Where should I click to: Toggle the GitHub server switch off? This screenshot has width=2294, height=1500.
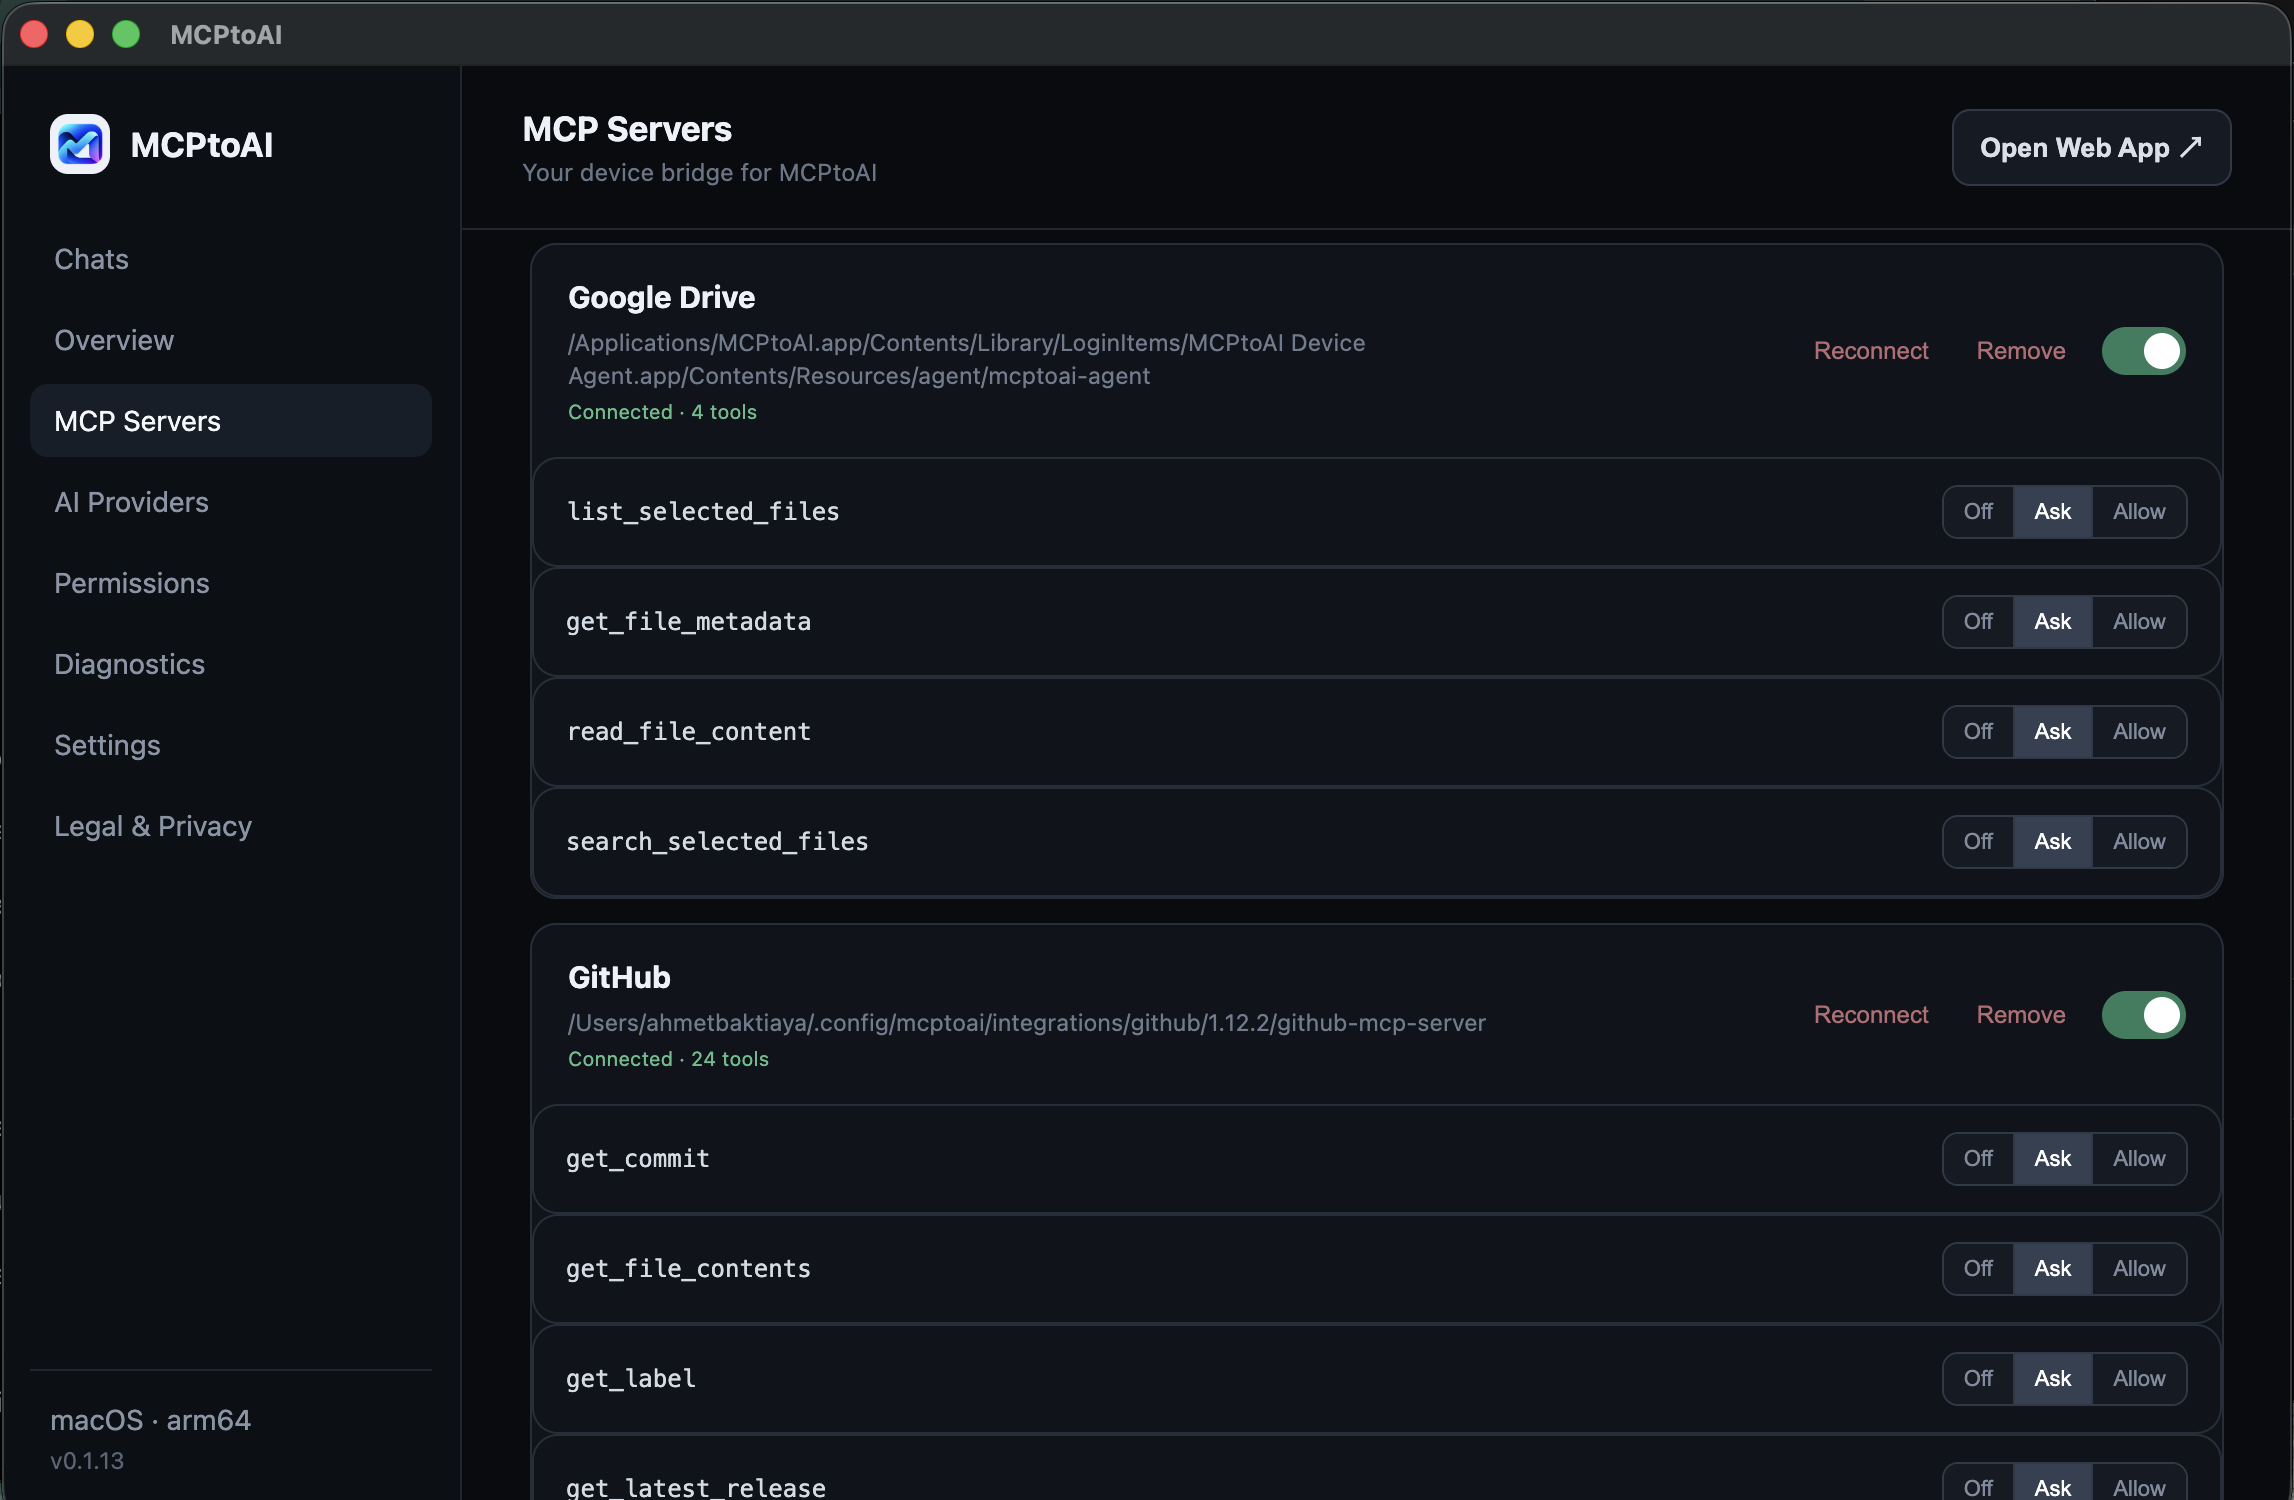click(x=2143, y=1015)
